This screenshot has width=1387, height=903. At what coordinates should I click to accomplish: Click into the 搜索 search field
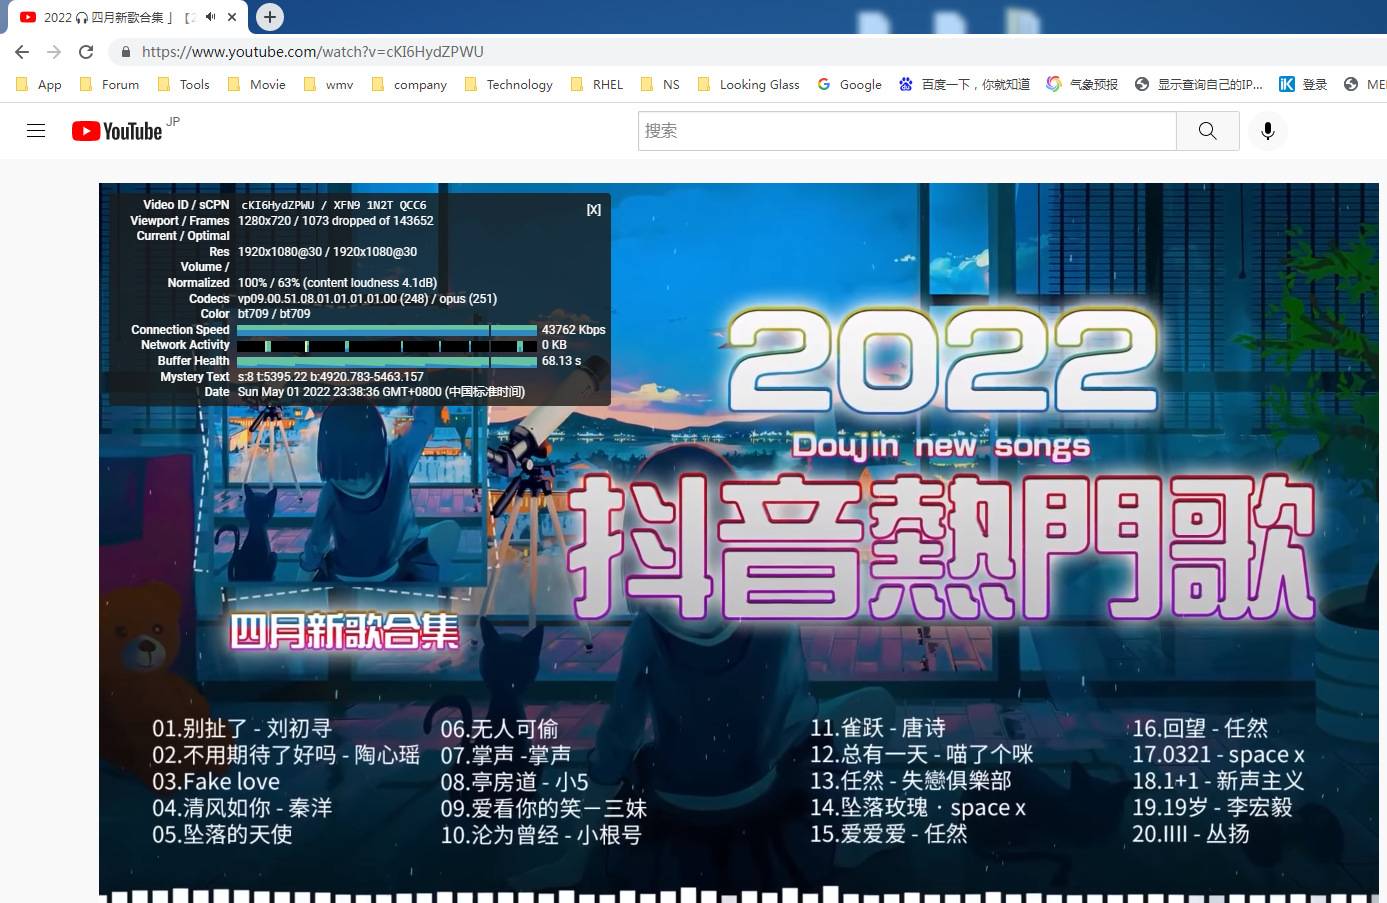click(x=907, y=131)
